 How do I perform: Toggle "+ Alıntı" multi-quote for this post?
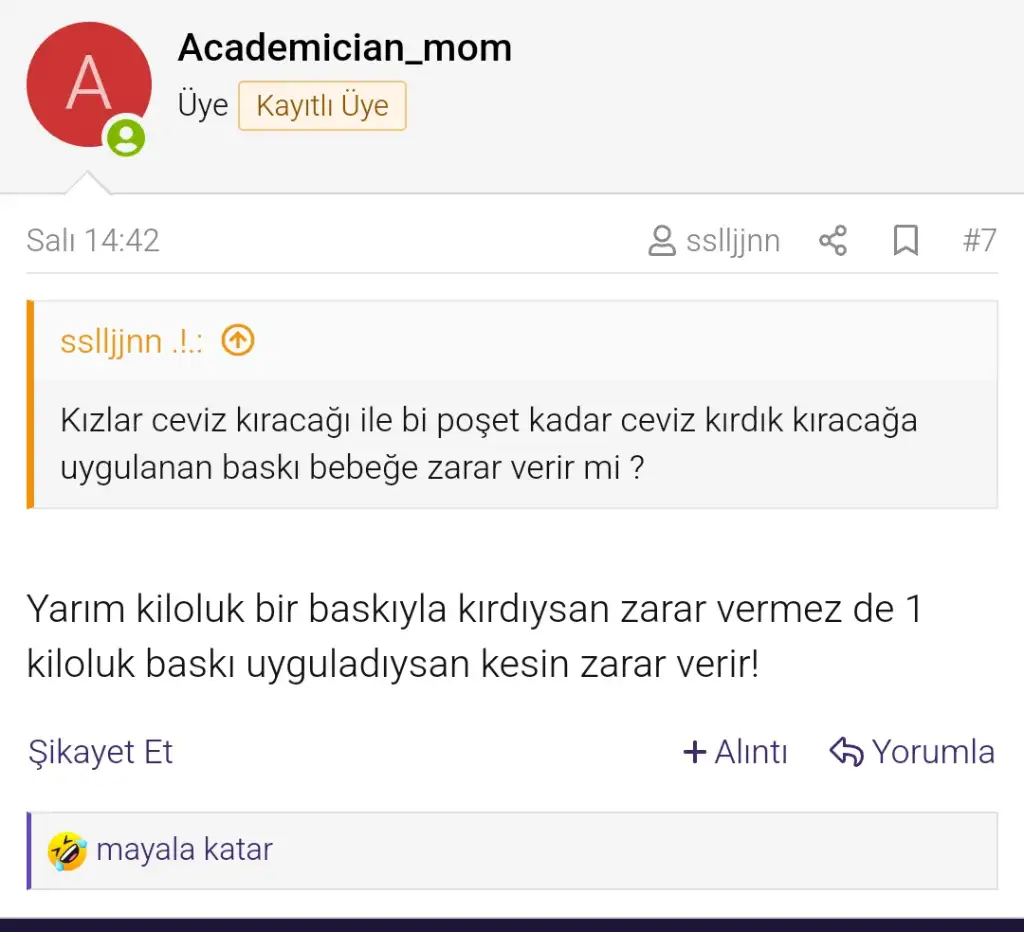(x=735, y=752)
